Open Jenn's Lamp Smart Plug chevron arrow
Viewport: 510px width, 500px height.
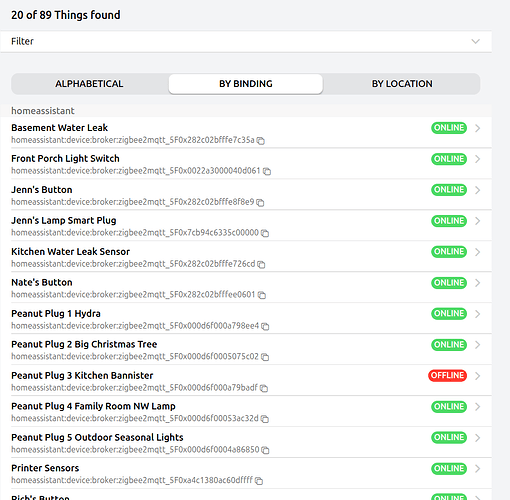click(x=478, y=221)
